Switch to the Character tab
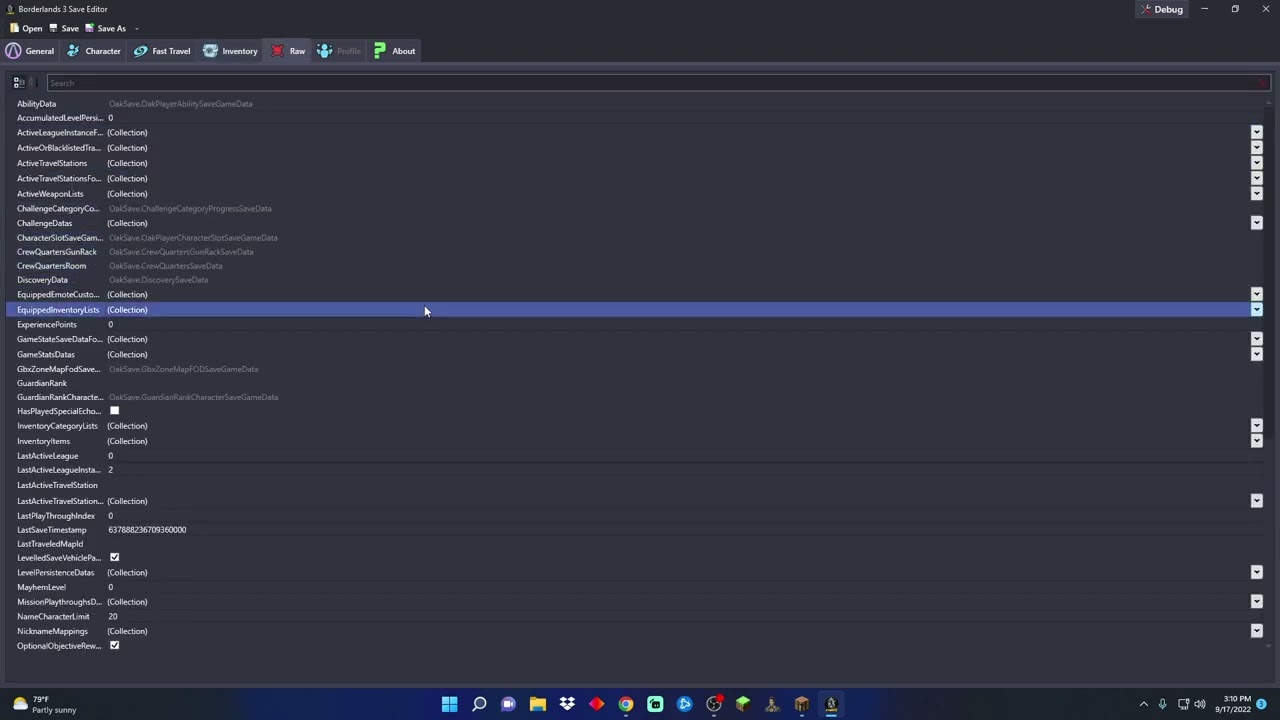Image resolution: width=1280 pixels, height=720 pixels. click(x=93, y=51)
